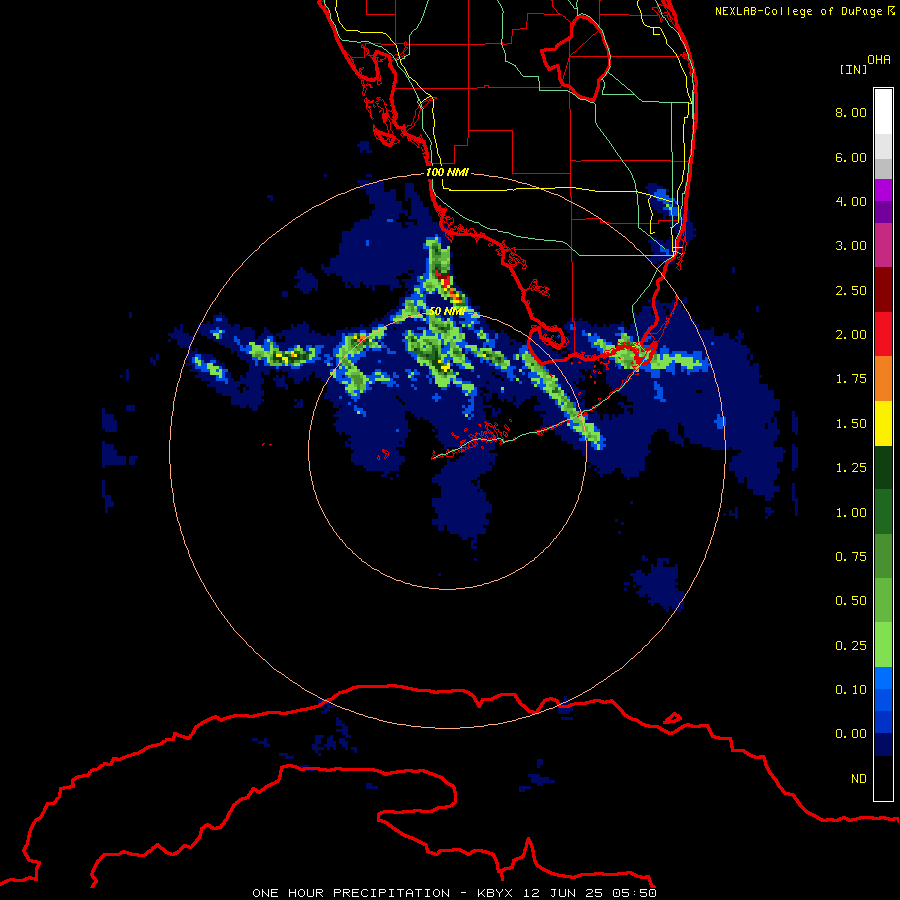Click the 0.50 legend value
900x900 pixels.
[851, 601]
